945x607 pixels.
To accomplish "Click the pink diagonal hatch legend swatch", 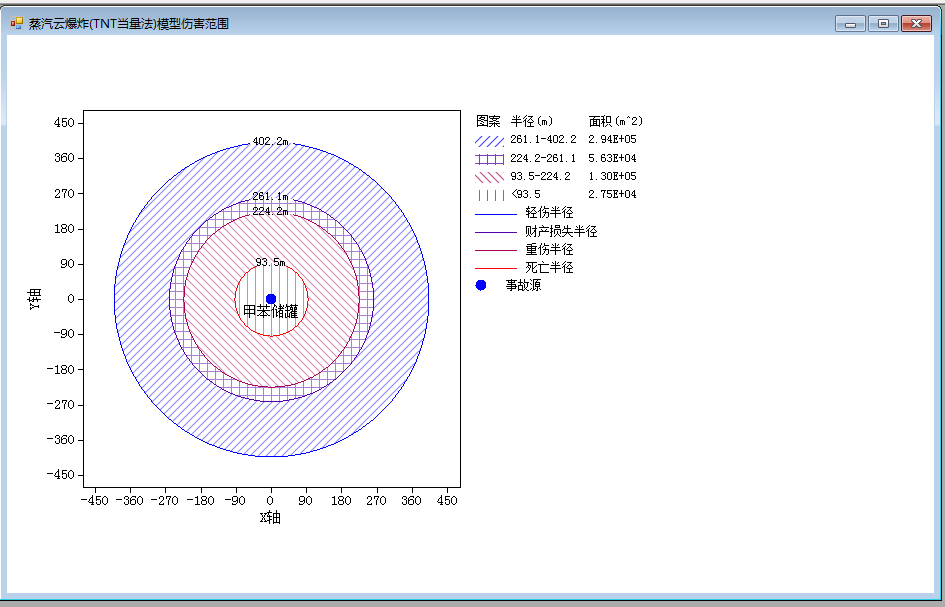I will 489,177.
